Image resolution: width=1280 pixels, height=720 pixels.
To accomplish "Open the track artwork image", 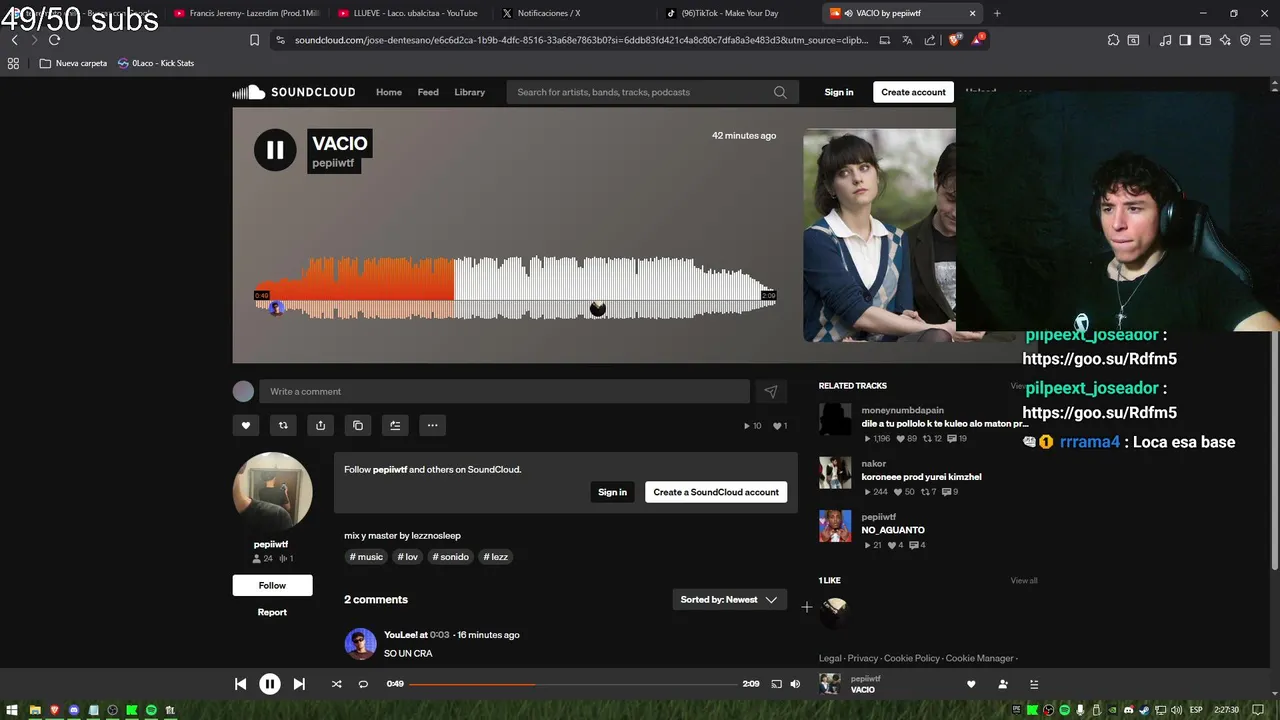I will pos(879,235).
